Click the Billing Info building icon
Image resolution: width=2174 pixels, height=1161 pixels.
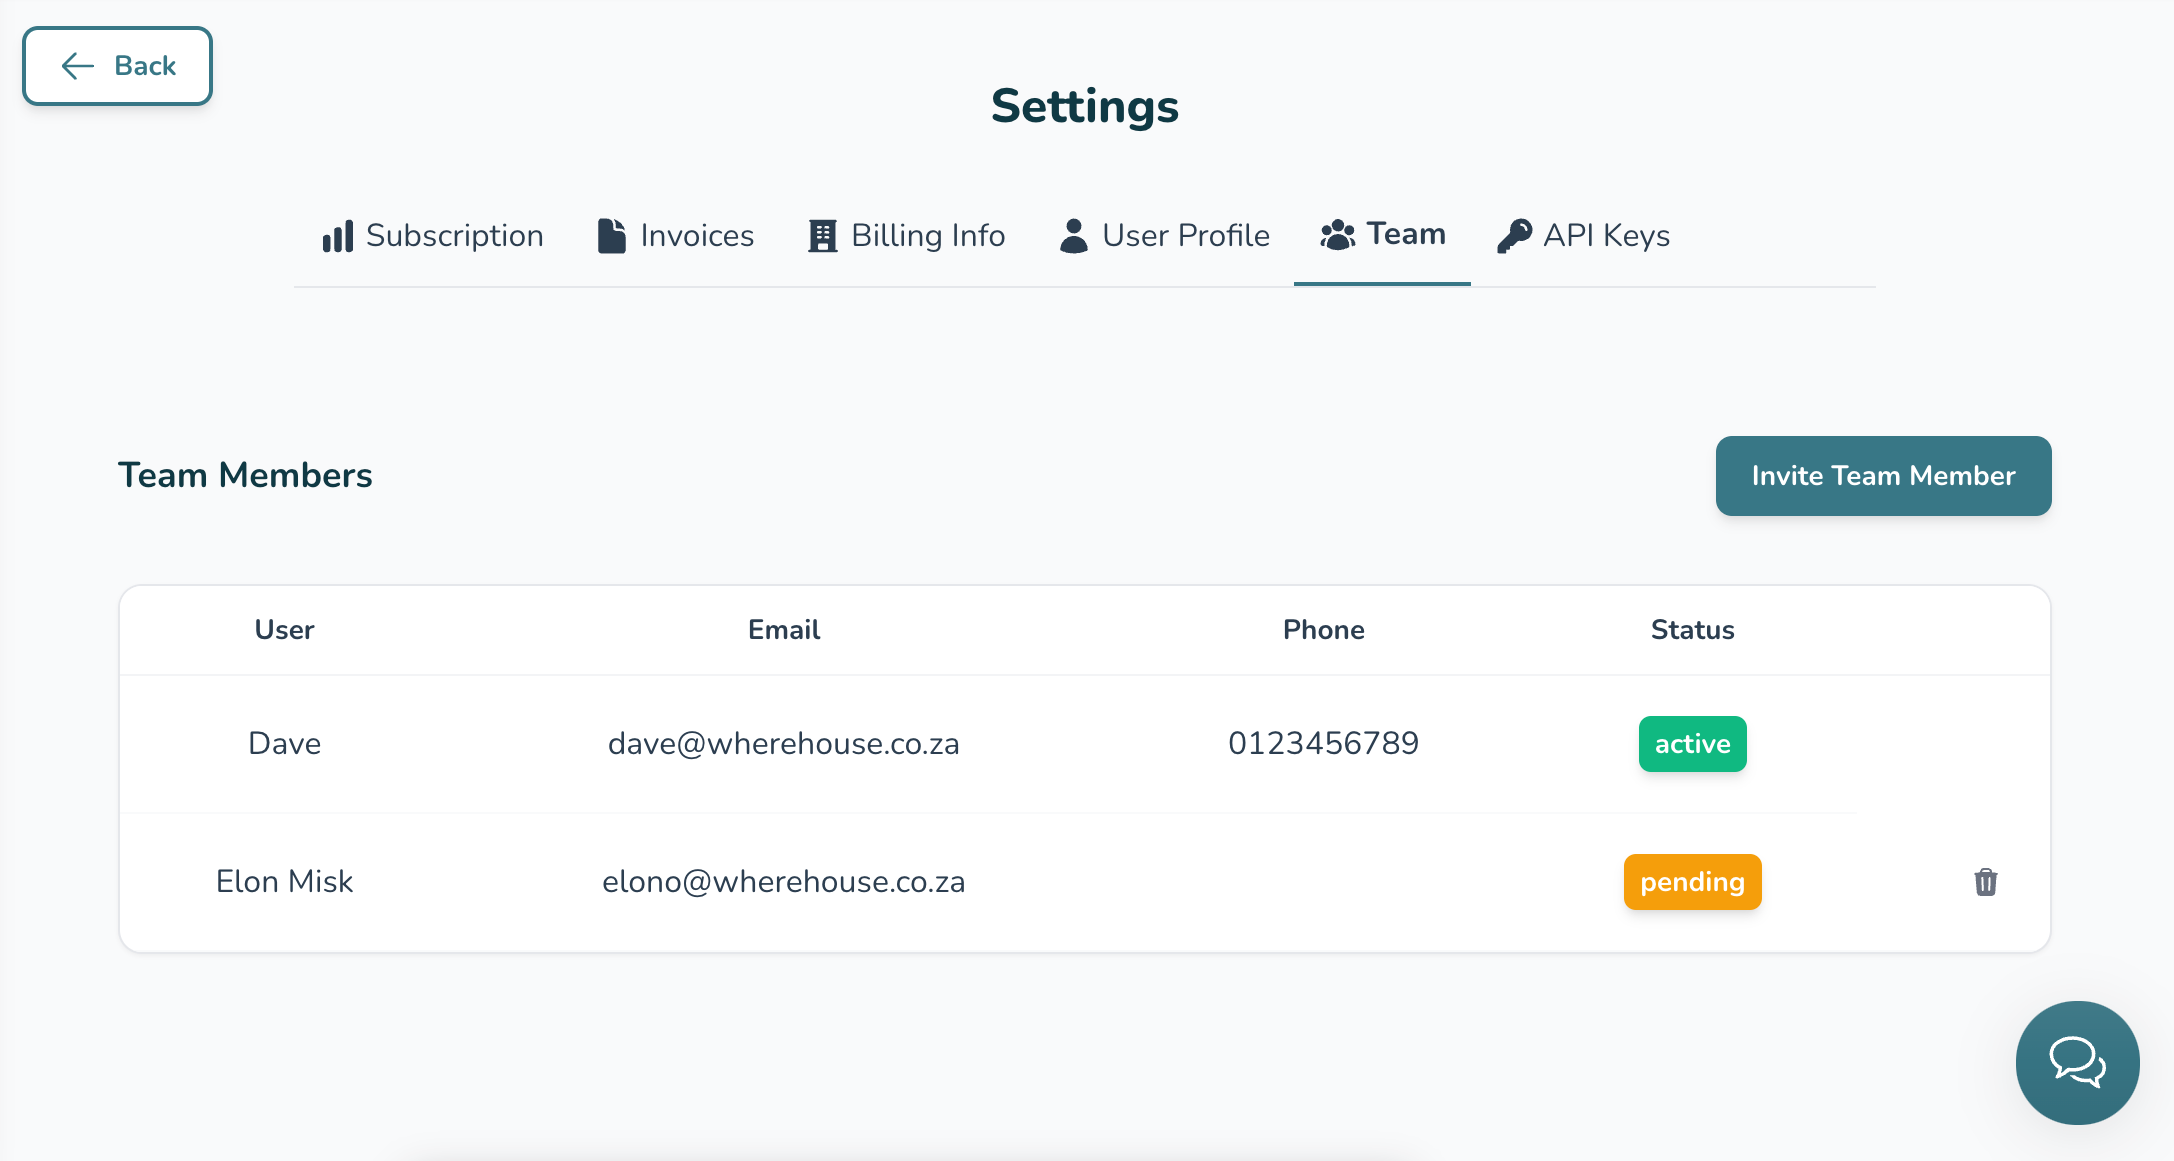tap(822, 236)
